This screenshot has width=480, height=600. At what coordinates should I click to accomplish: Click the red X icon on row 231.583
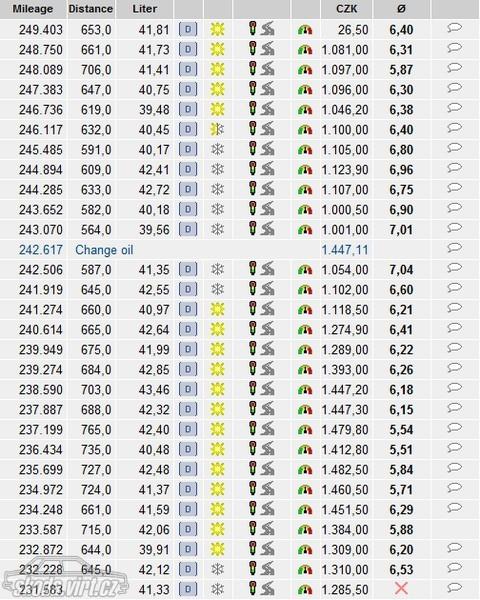(x=401, y=589)
